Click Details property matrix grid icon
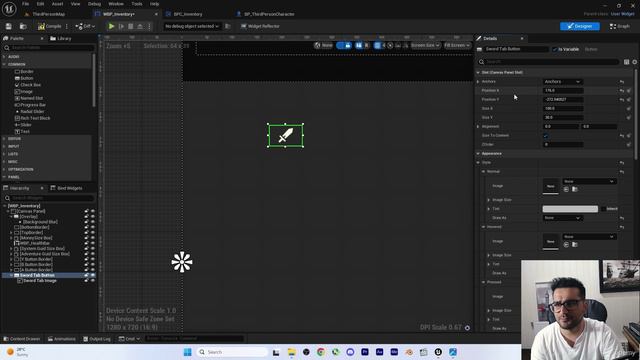The height and width of the screenshot is (360, 640). (x=626, y=62)
